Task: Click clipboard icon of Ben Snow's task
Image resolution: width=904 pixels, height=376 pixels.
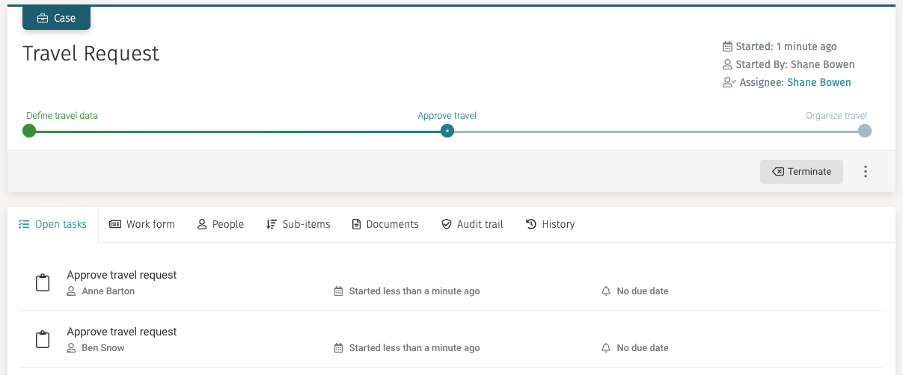Action: click(43, 339)
